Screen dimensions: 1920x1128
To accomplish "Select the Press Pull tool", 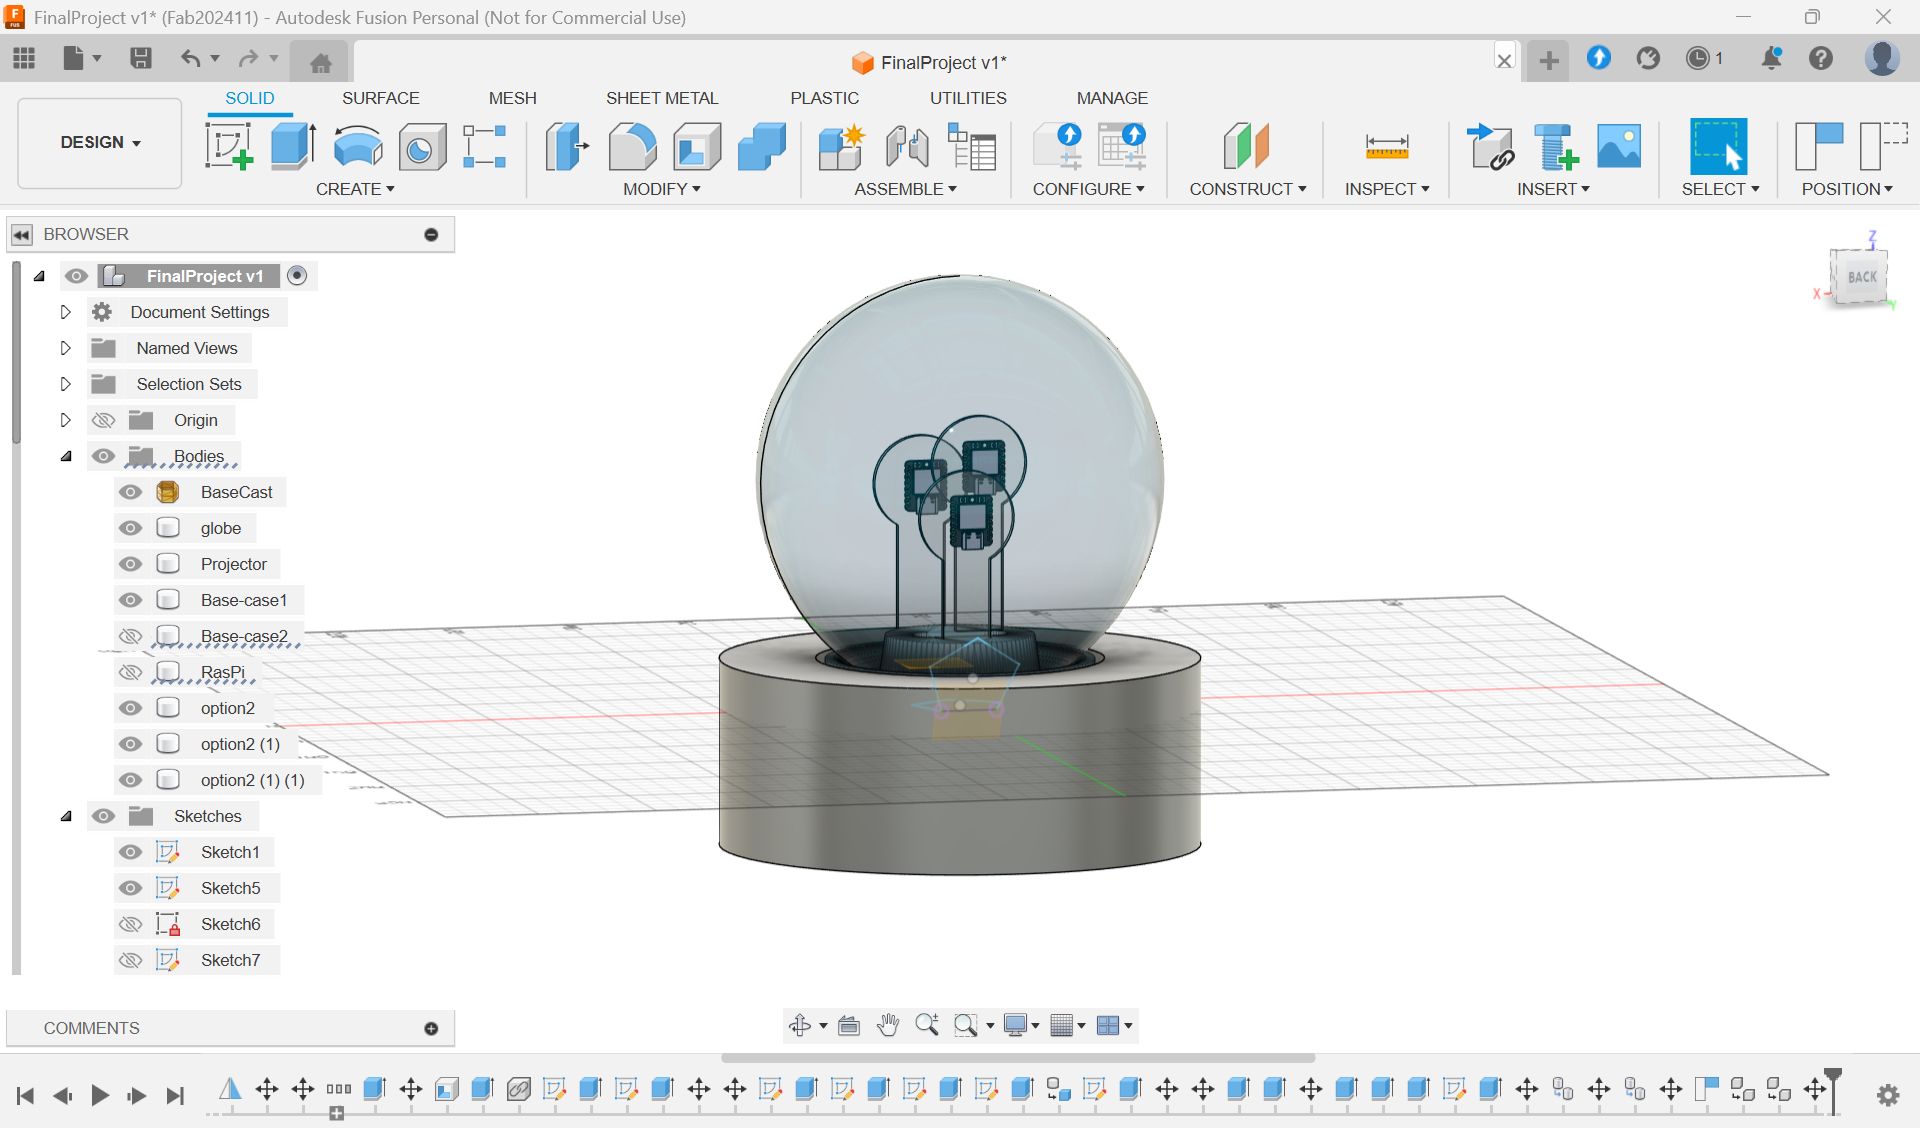I will (567, 146).
